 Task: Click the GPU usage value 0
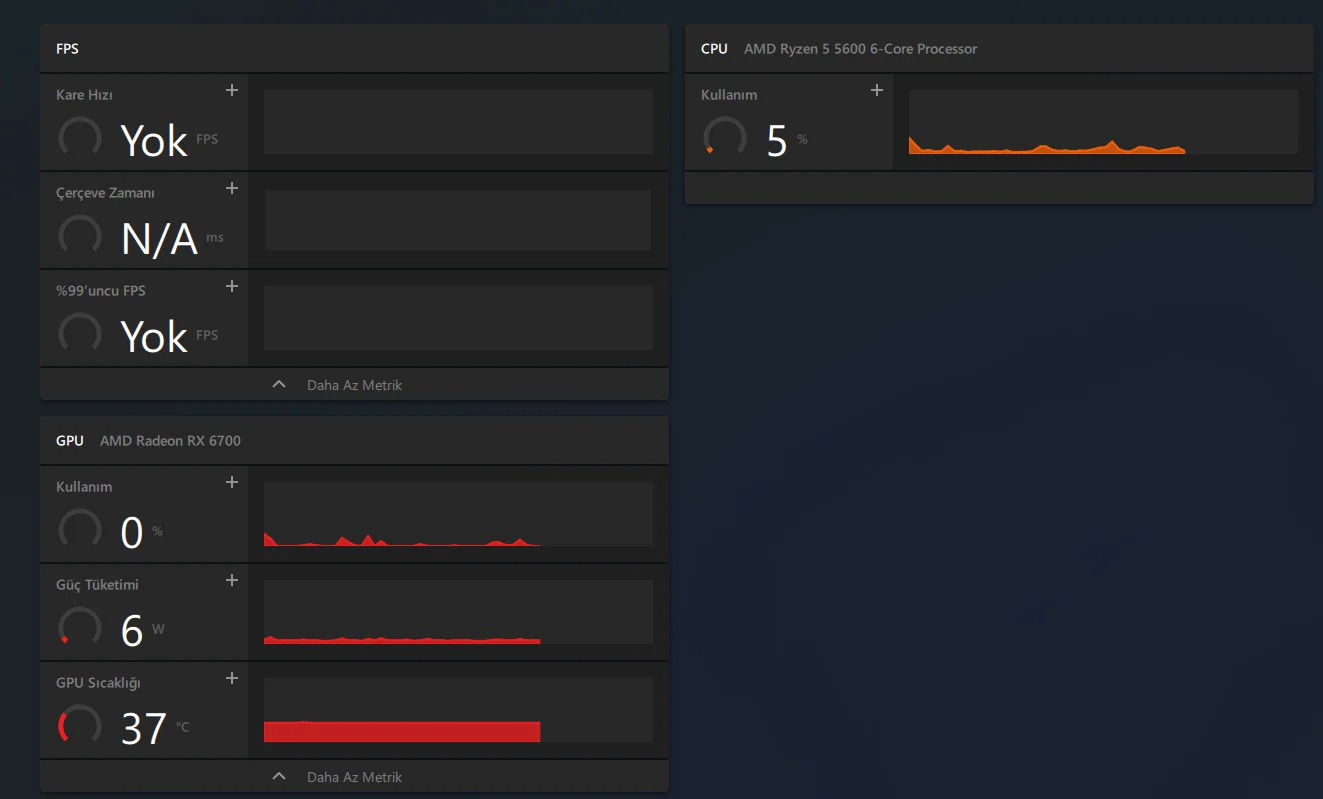132,533
